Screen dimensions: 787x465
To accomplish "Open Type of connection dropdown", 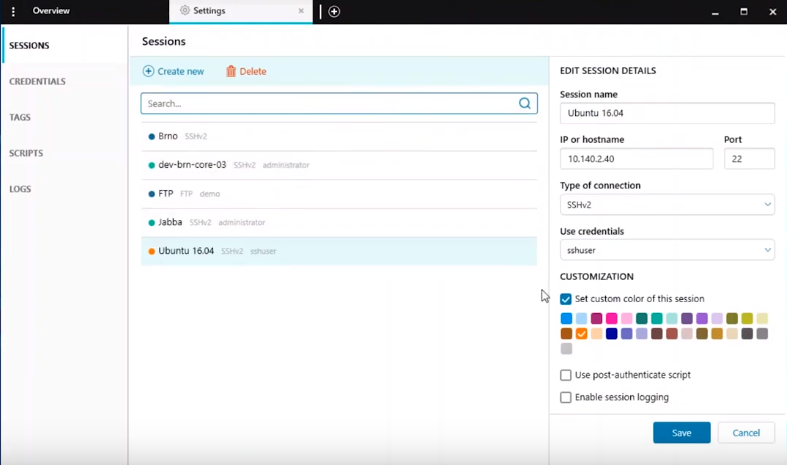I will [667, 204].
